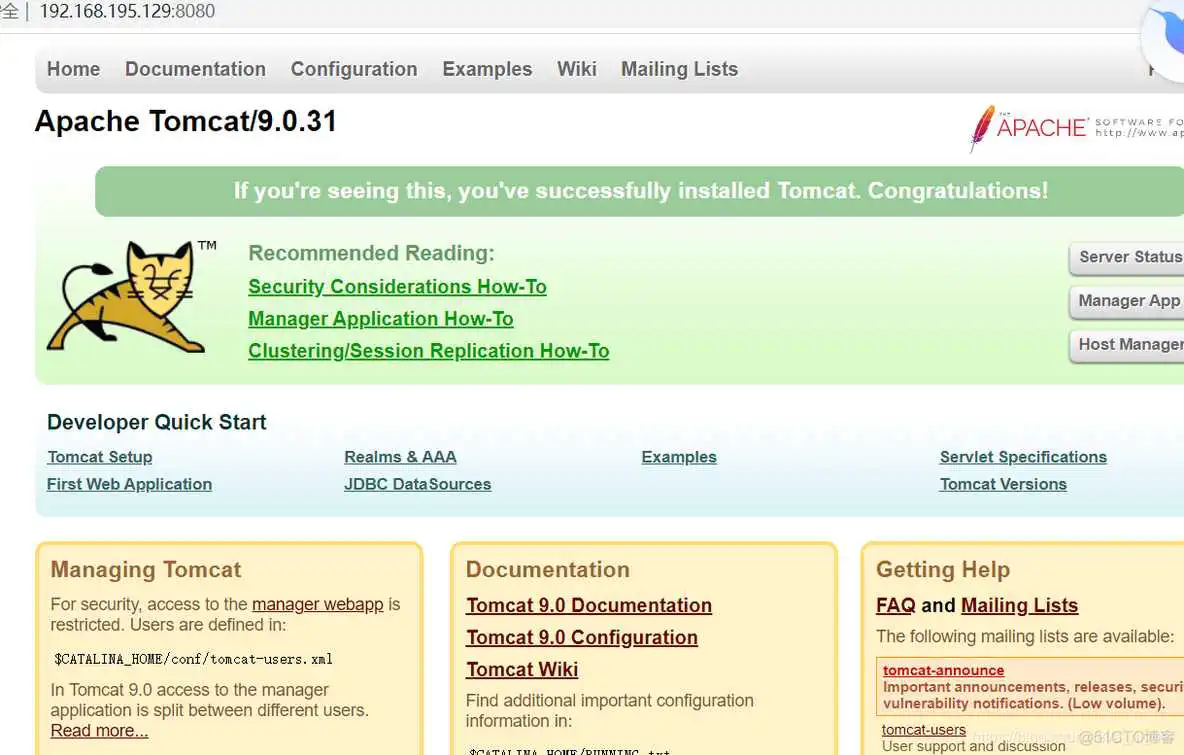
Task: Open JDBC DataSources link
Action: [418, 485]
